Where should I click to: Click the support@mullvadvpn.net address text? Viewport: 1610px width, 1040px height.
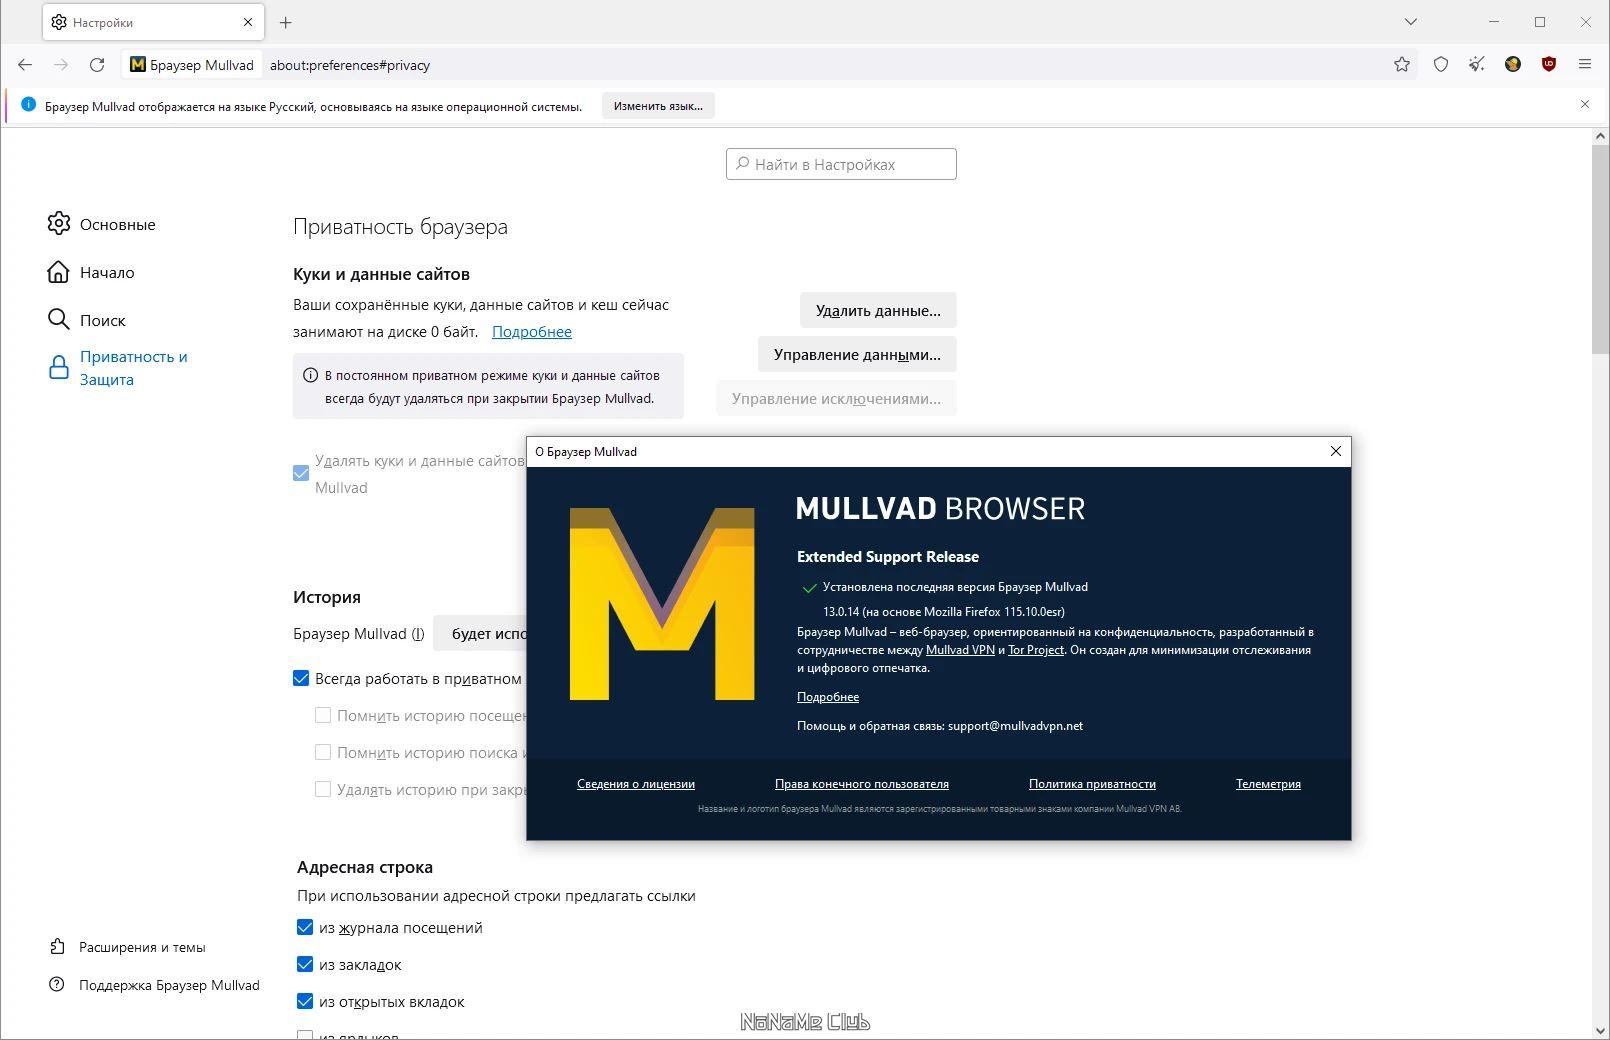1015,726
